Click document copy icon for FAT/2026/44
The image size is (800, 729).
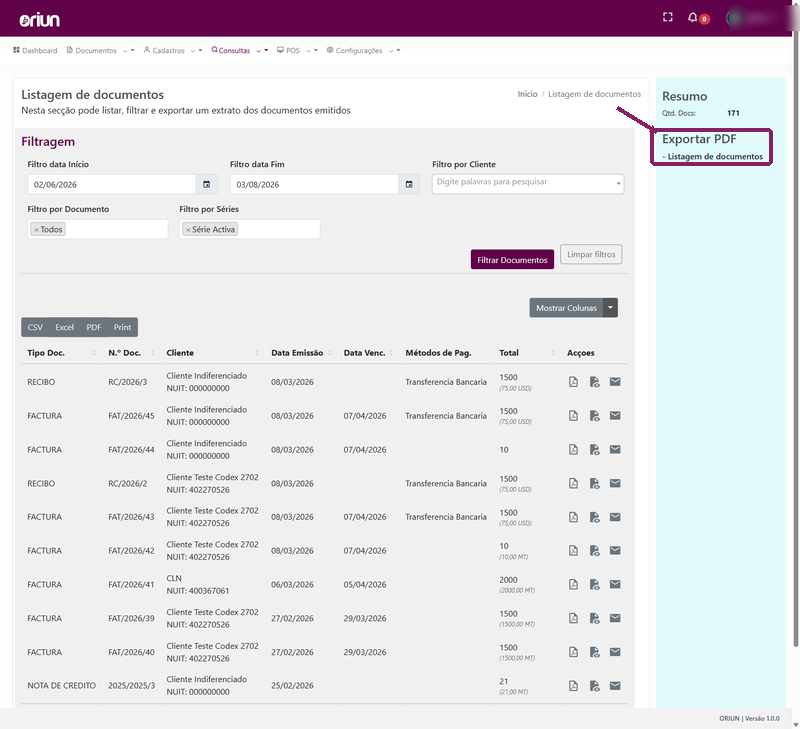point(594,449)
